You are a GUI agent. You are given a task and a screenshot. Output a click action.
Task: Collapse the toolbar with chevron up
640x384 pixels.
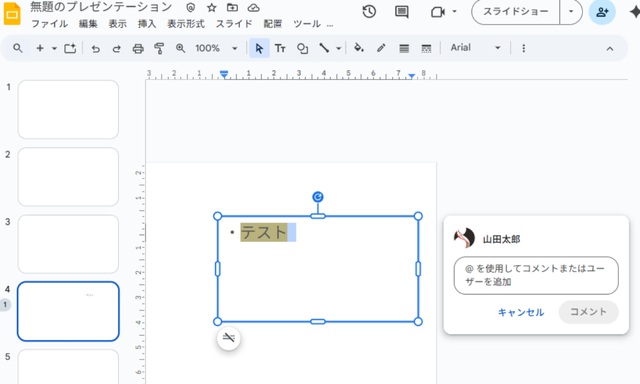[610, 49]
